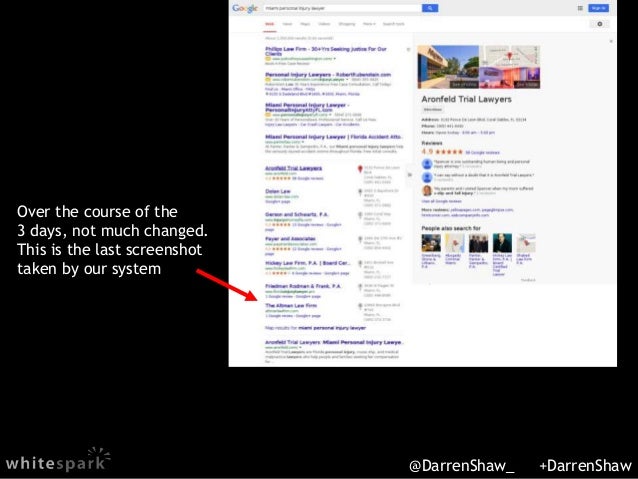Click info icon next to Phillips Law Firm ad
This screenshot has width=638, height=479.
[x=408, y=50]
